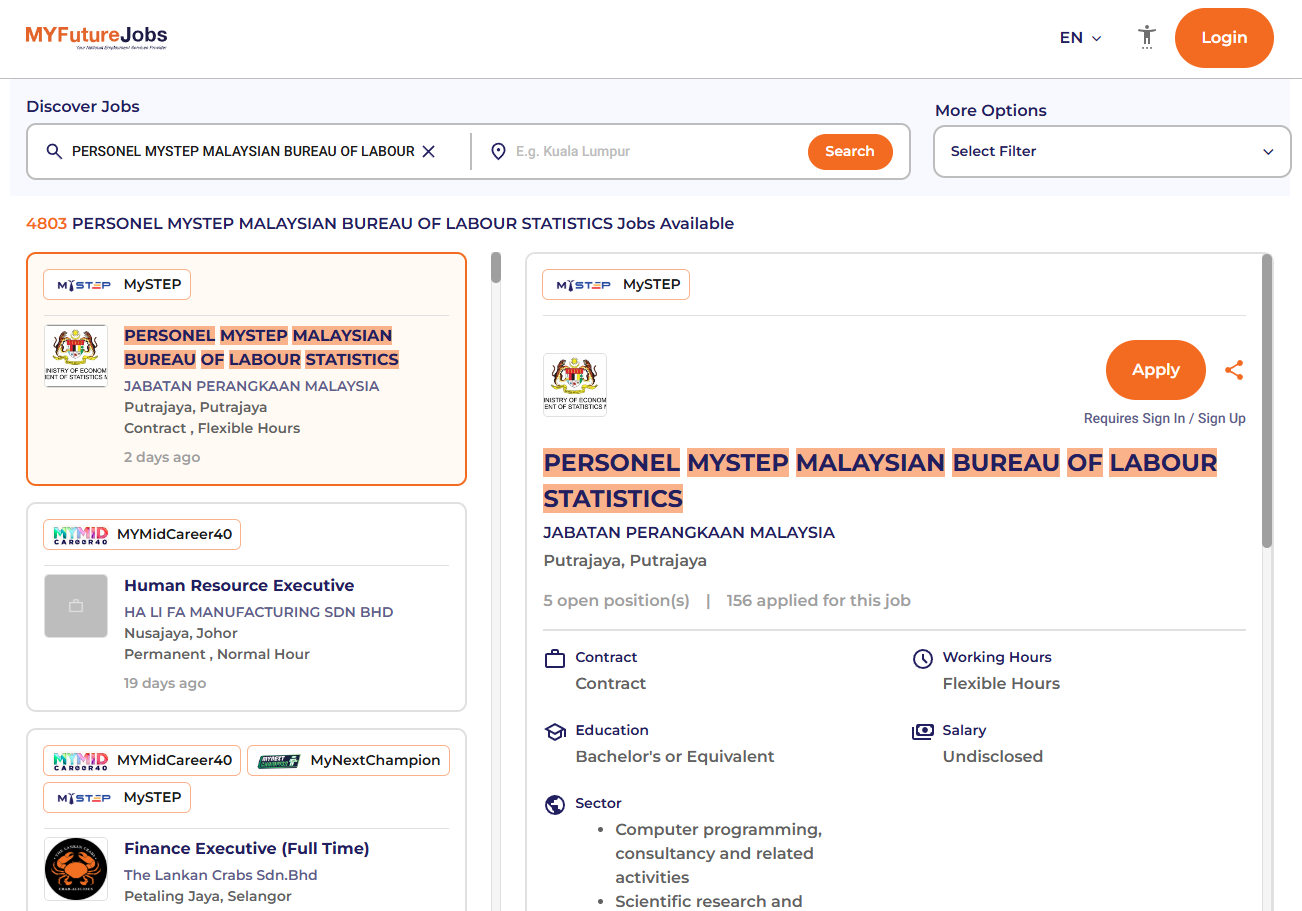Open Finance Executive (Full Time) job title
The height and width of the screenshot is (911, 1302).
(247, 849)
